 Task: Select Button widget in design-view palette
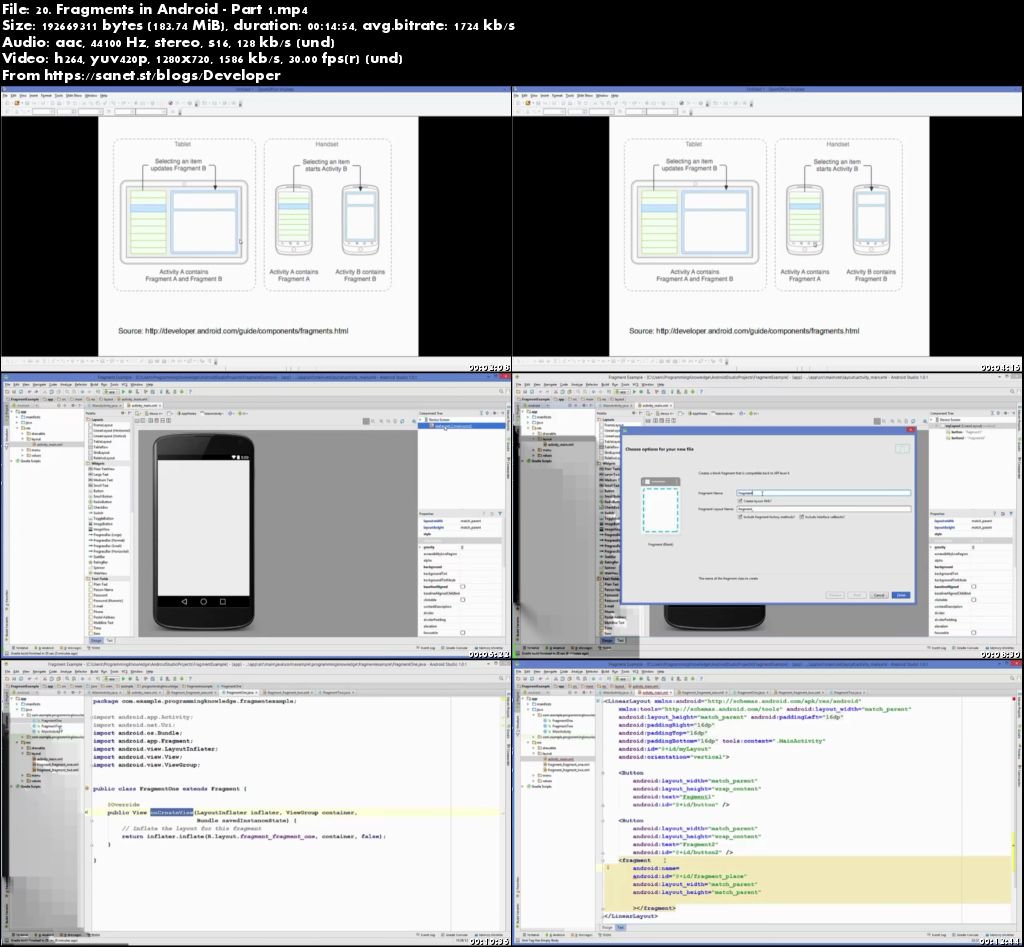pyautogui.click(x=98, y=491)
